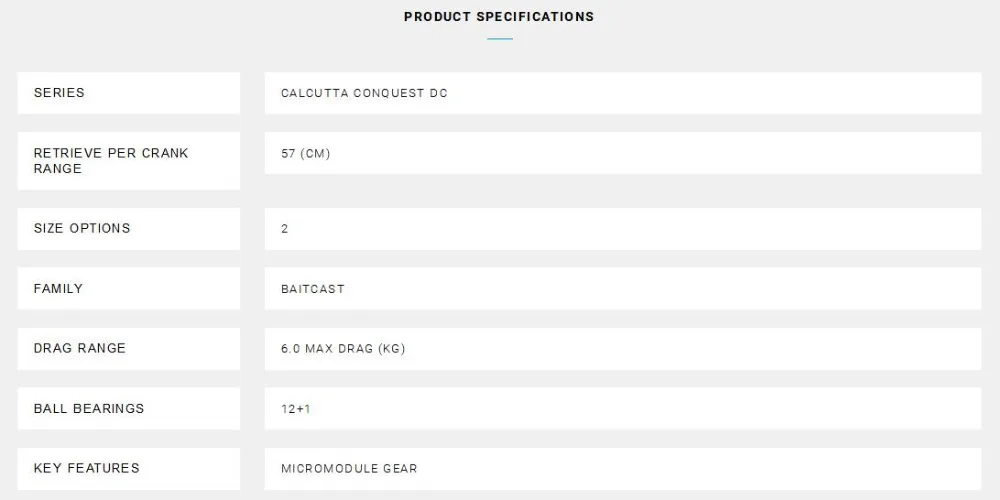Click the blue underline beneath the heading
The width and height of the screenshot is (1000, 500).
[500, 39]
